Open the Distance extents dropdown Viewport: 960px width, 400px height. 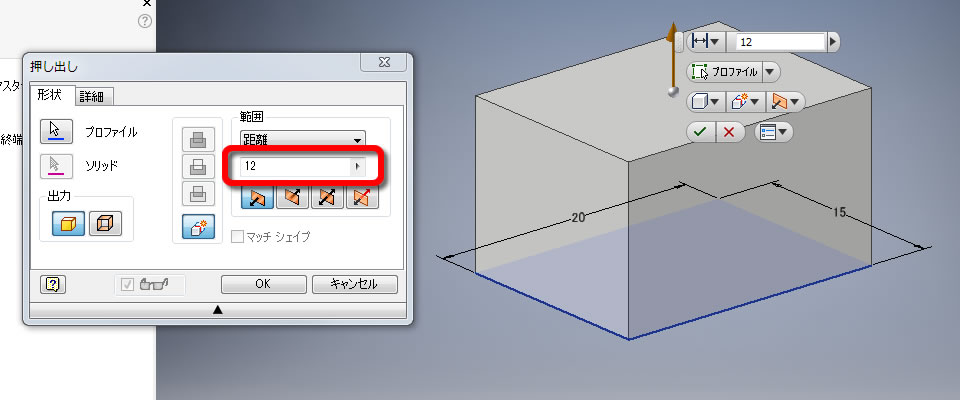[304, 140]
